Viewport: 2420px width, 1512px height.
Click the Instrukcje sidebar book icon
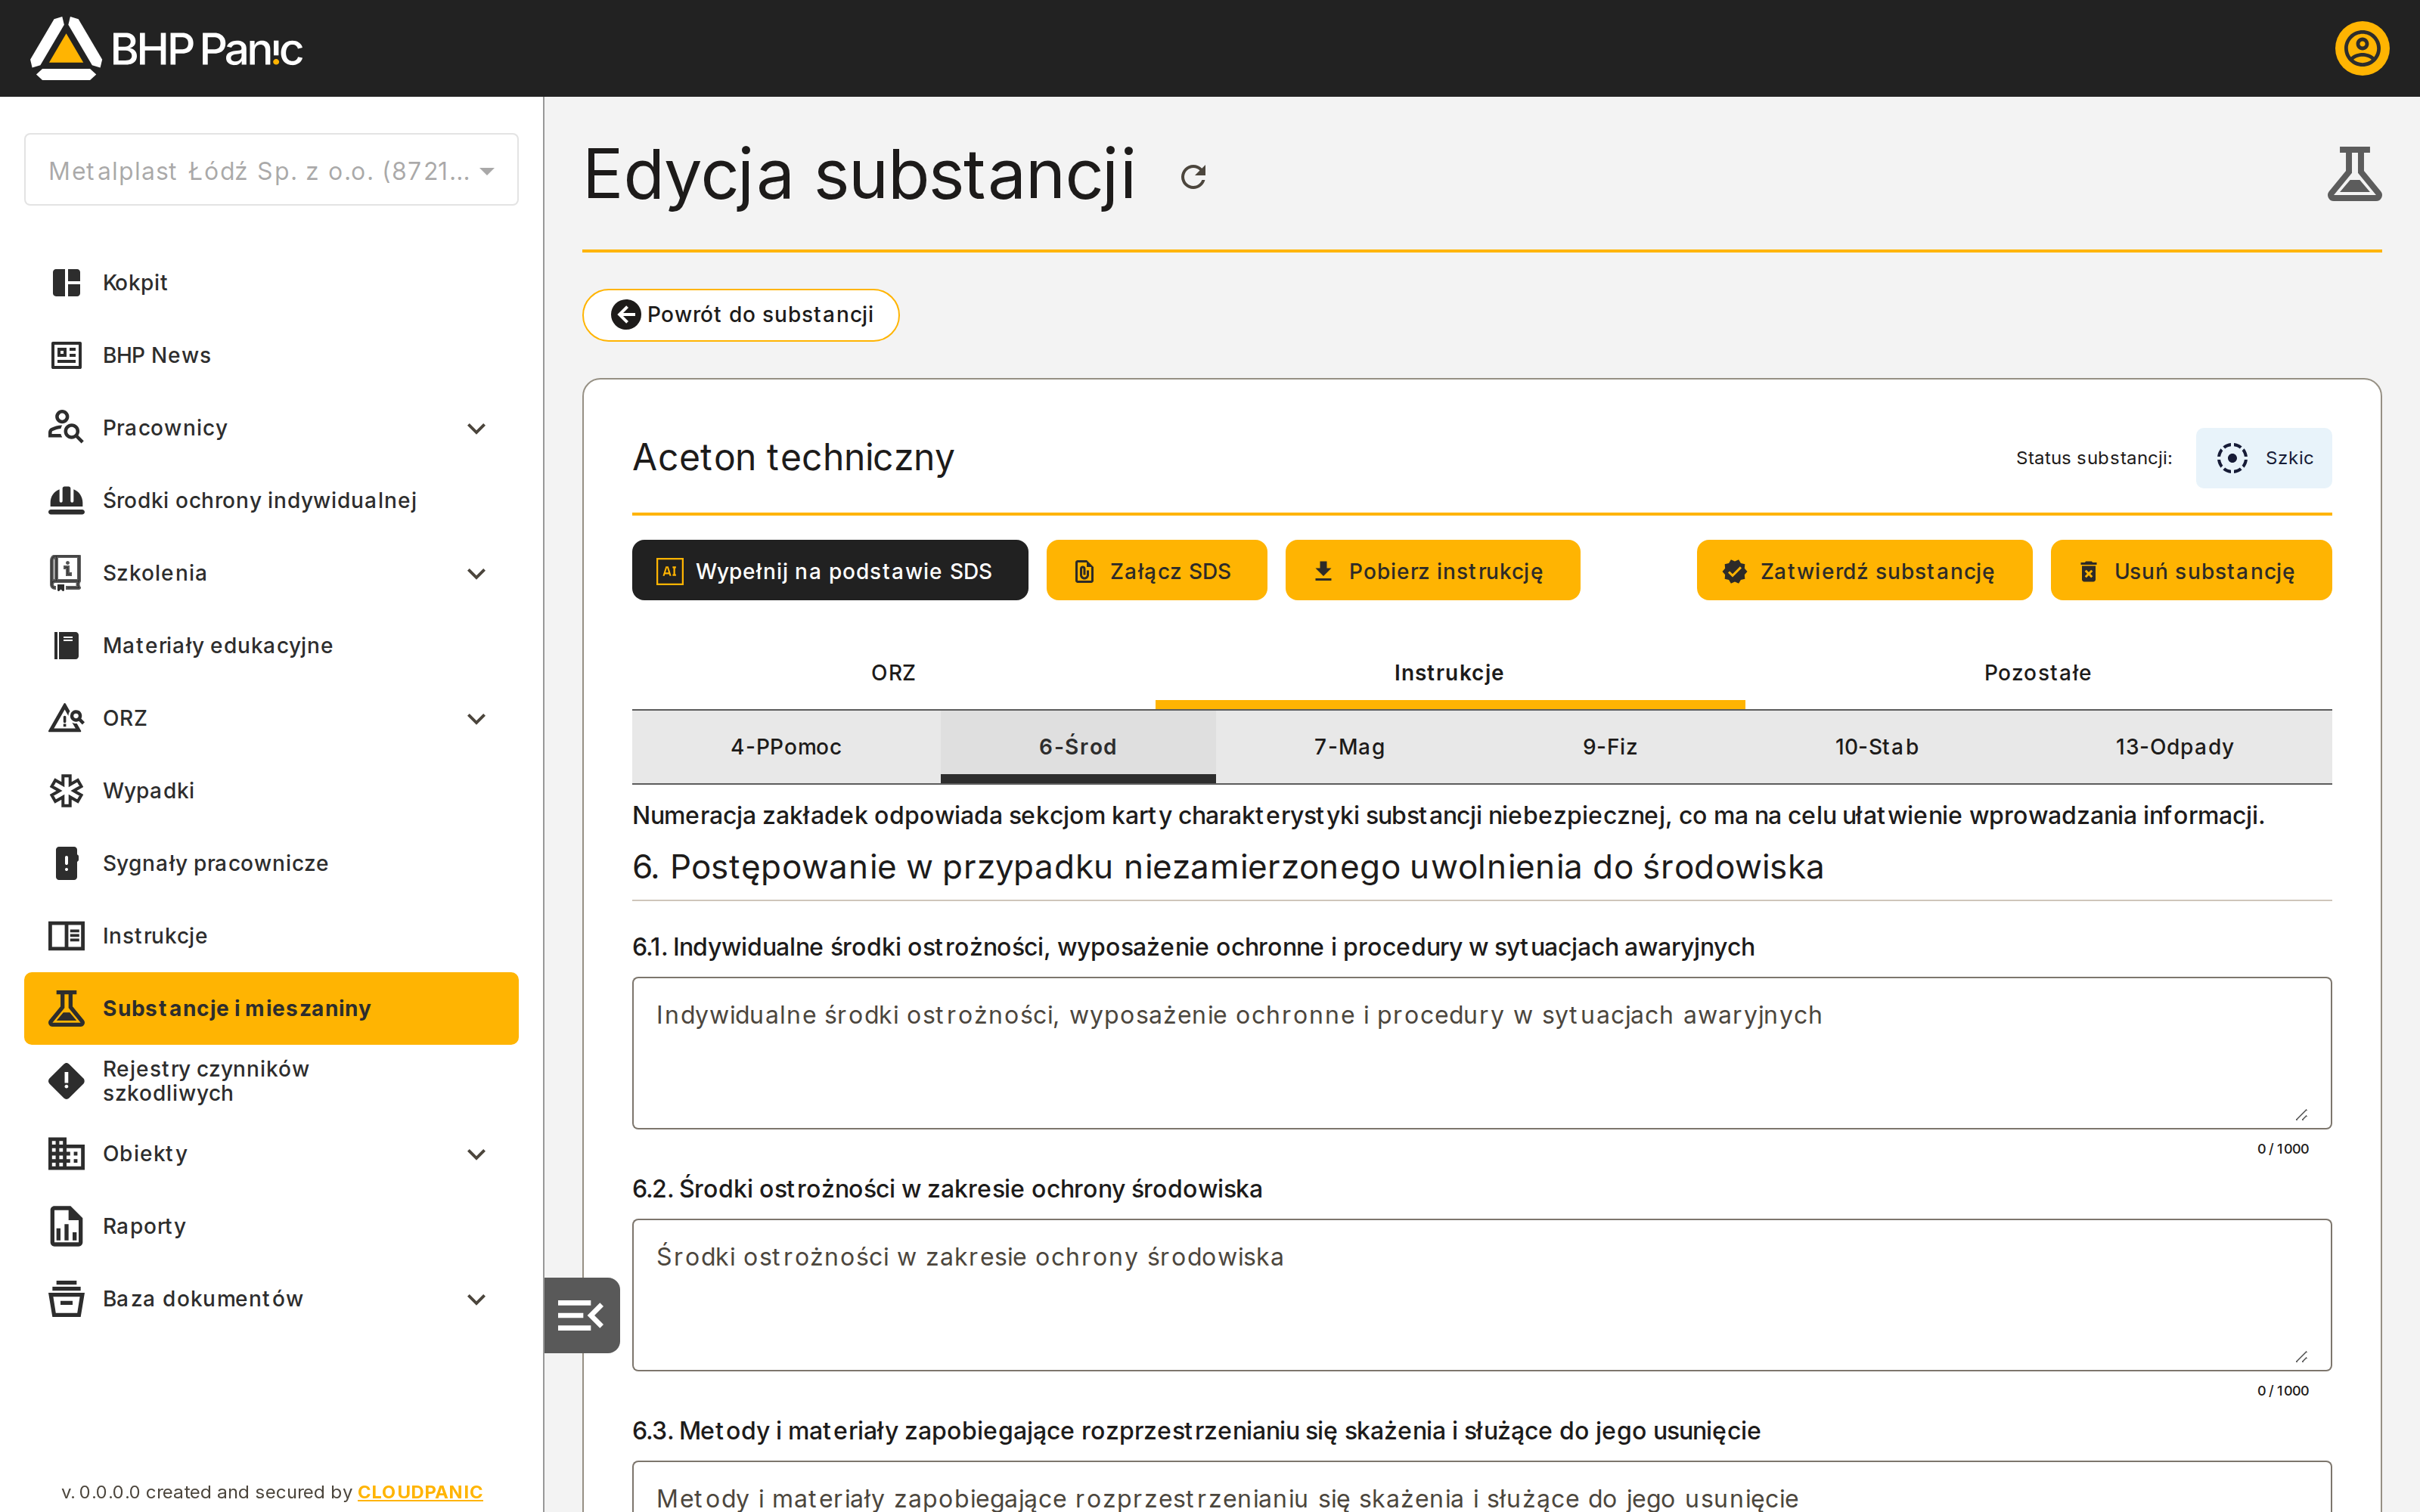(66, 936)
